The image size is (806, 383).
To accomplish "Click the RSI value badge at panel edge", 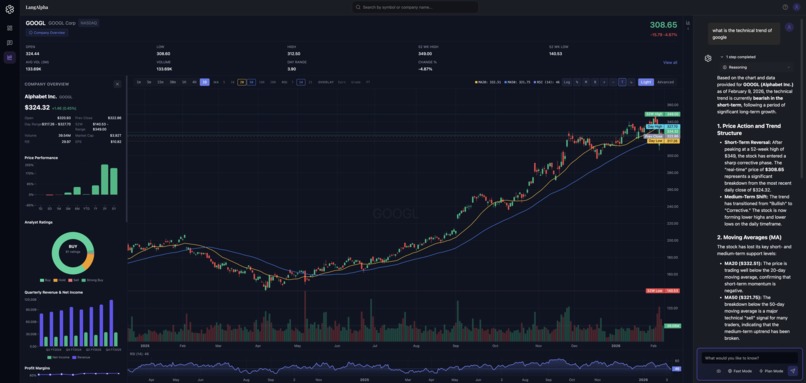I will click(x=677, y=369).
